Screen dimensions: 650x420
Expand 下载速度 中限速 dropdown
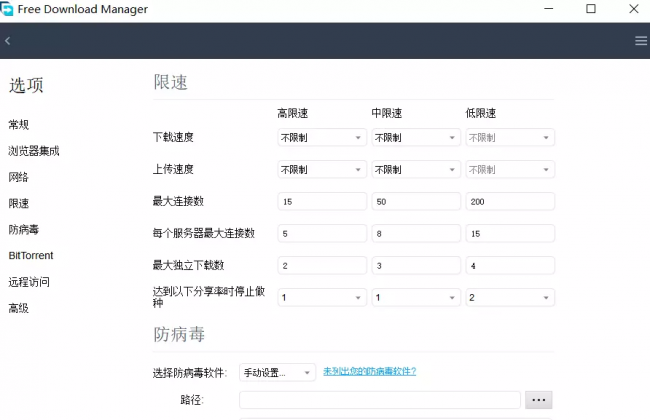click(416, 137)
